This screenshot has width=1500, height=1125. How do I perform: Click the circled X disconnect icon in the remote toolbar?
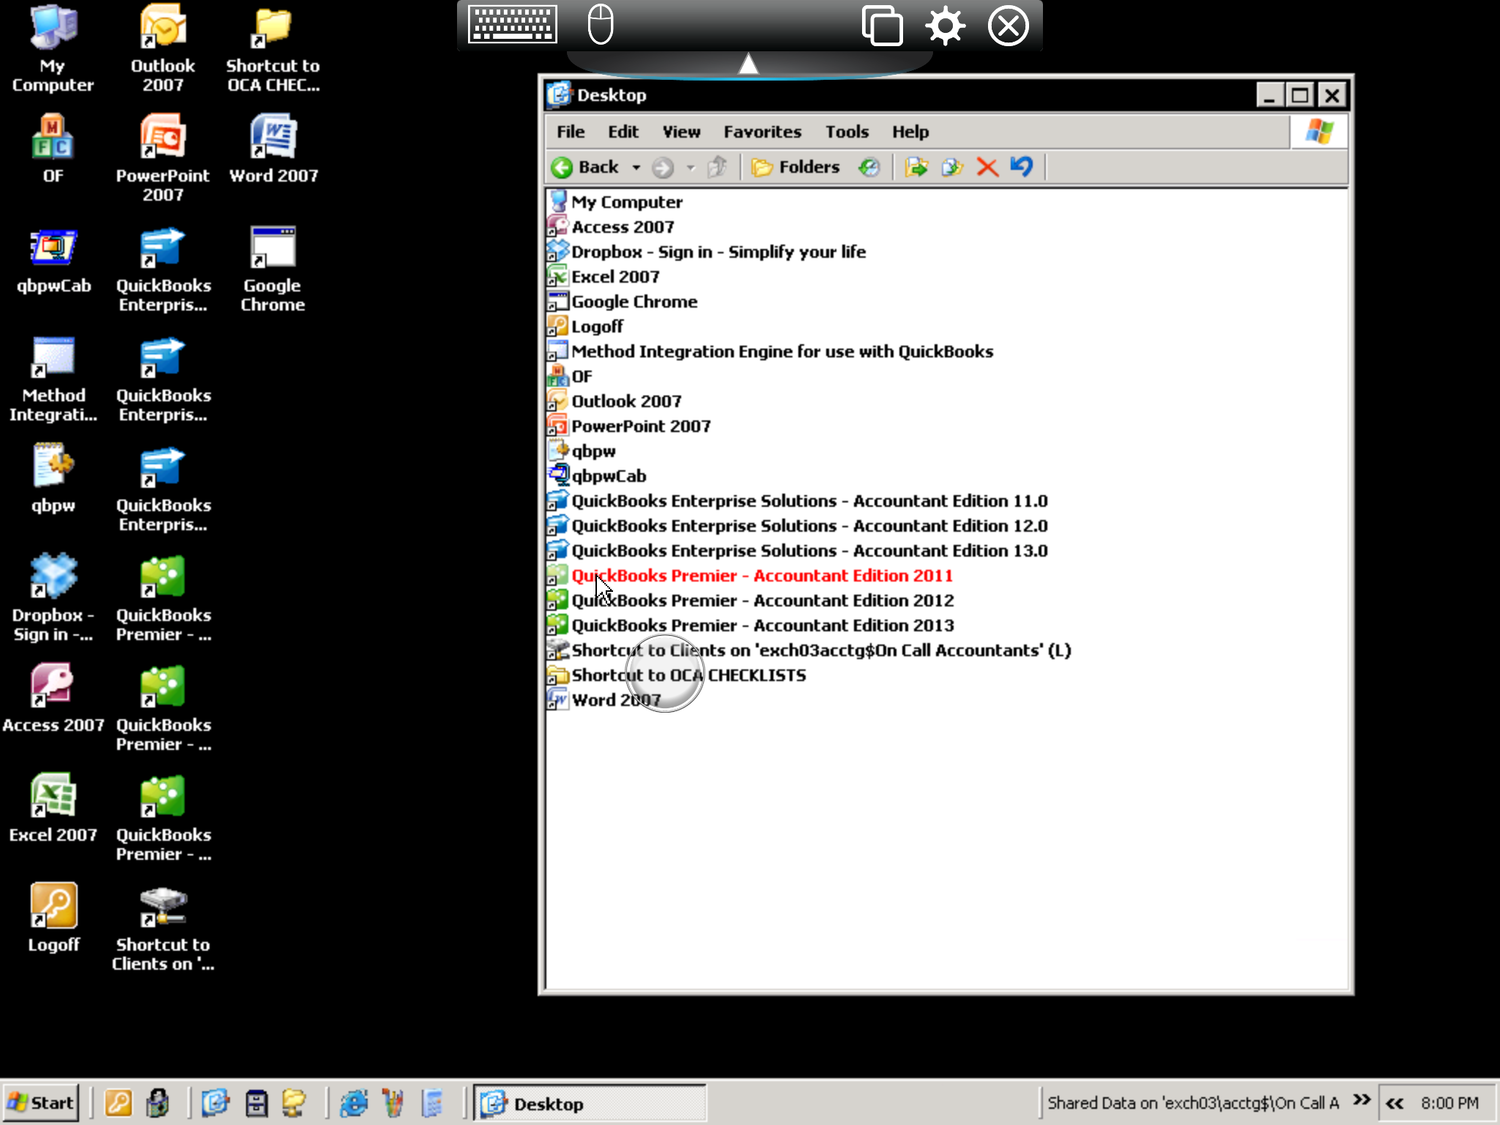coord(1008,25)
